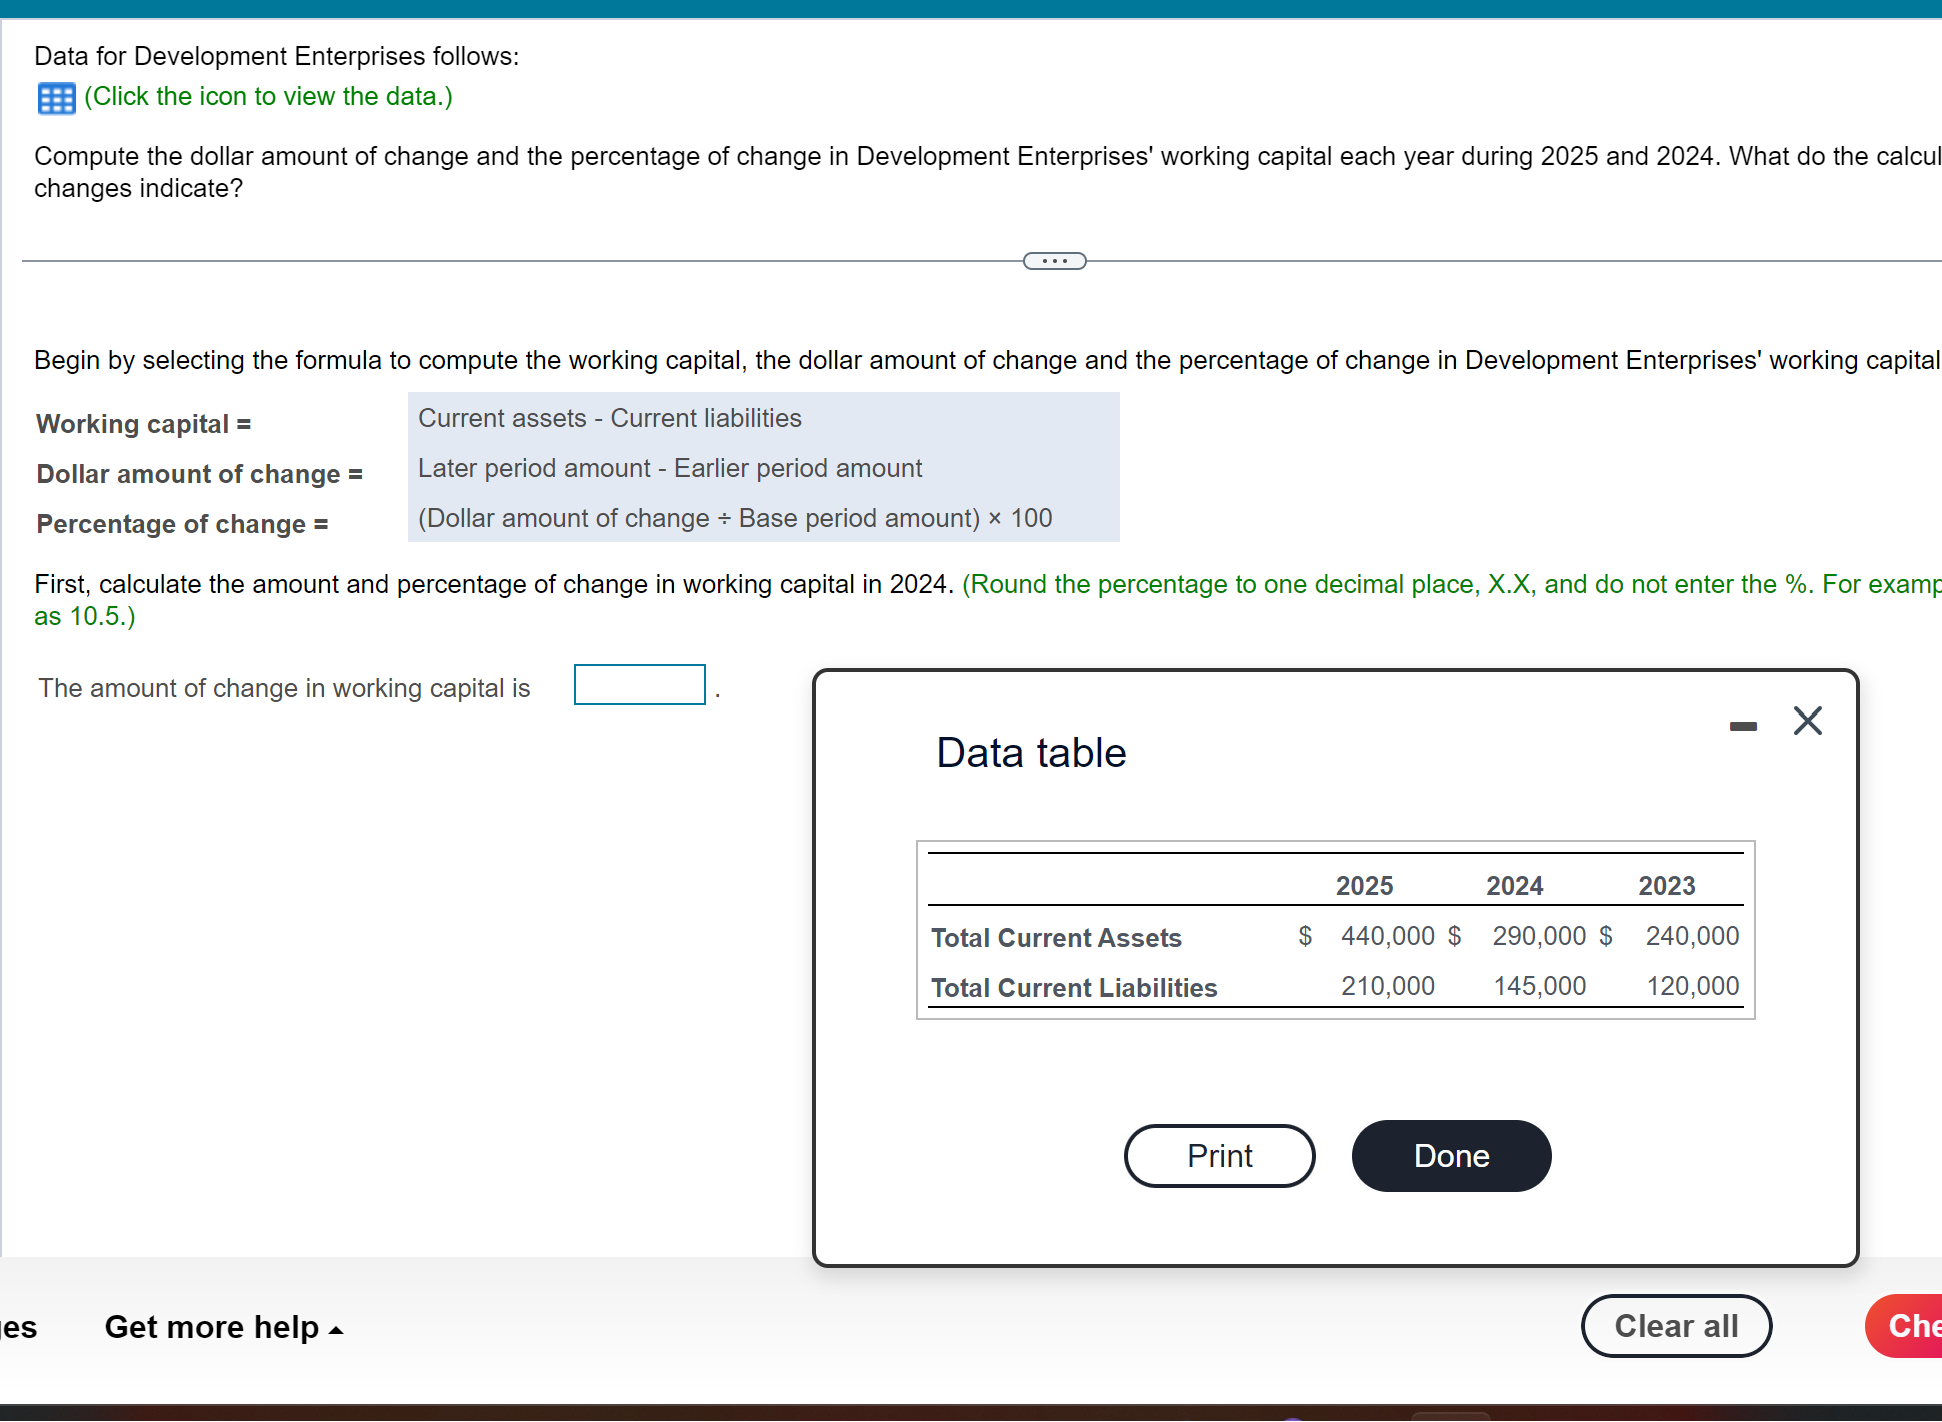Click the Total Current Assets row label
This screenshot has width=1942, height=1422.
pos(1056,938)
